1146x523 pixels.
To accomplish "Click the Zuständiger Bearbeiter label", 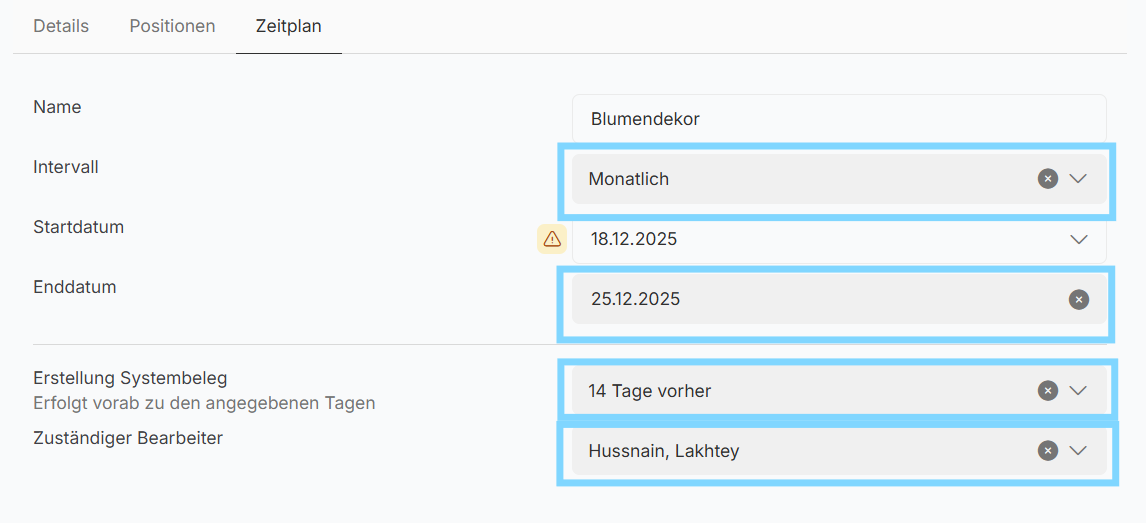I will (x=128, y=438).
